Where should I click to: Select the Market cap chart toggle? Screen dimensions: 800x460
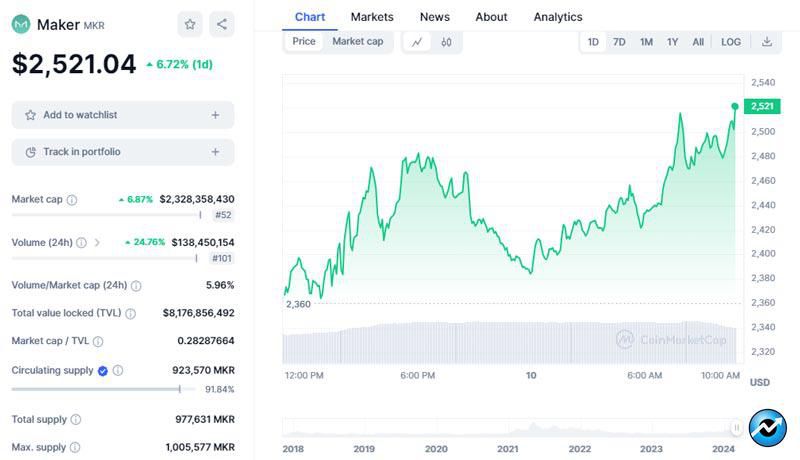click(x=358, y=41)
